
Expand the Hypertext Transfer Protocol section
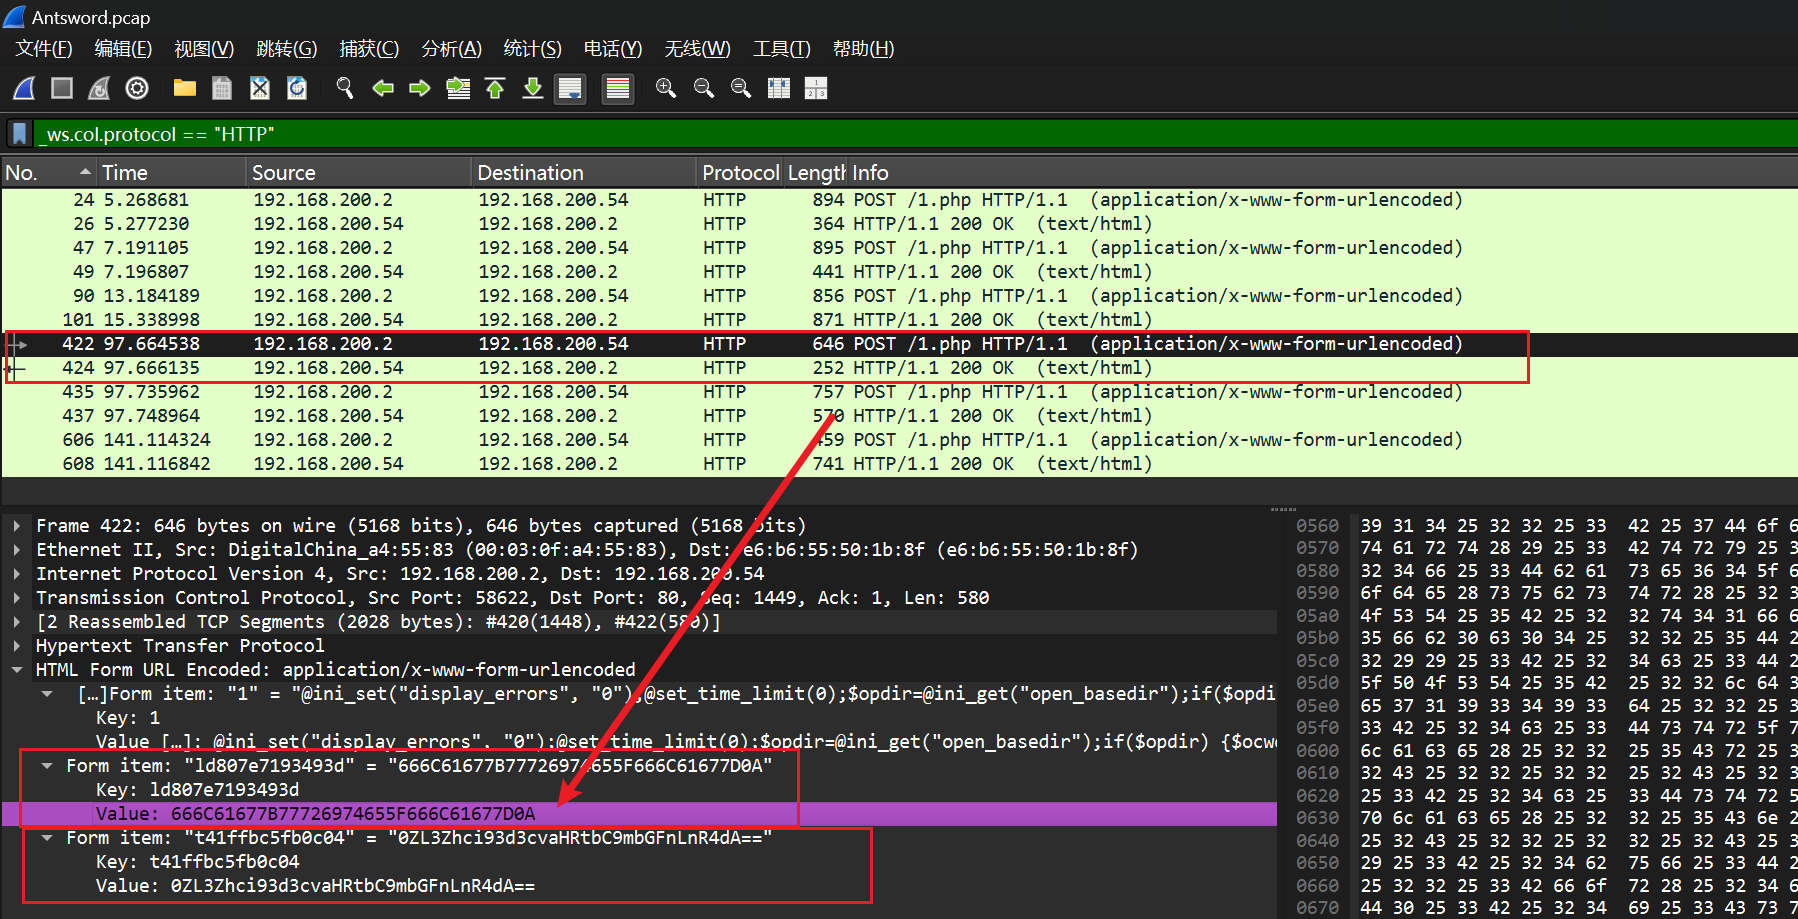point(17,646)
